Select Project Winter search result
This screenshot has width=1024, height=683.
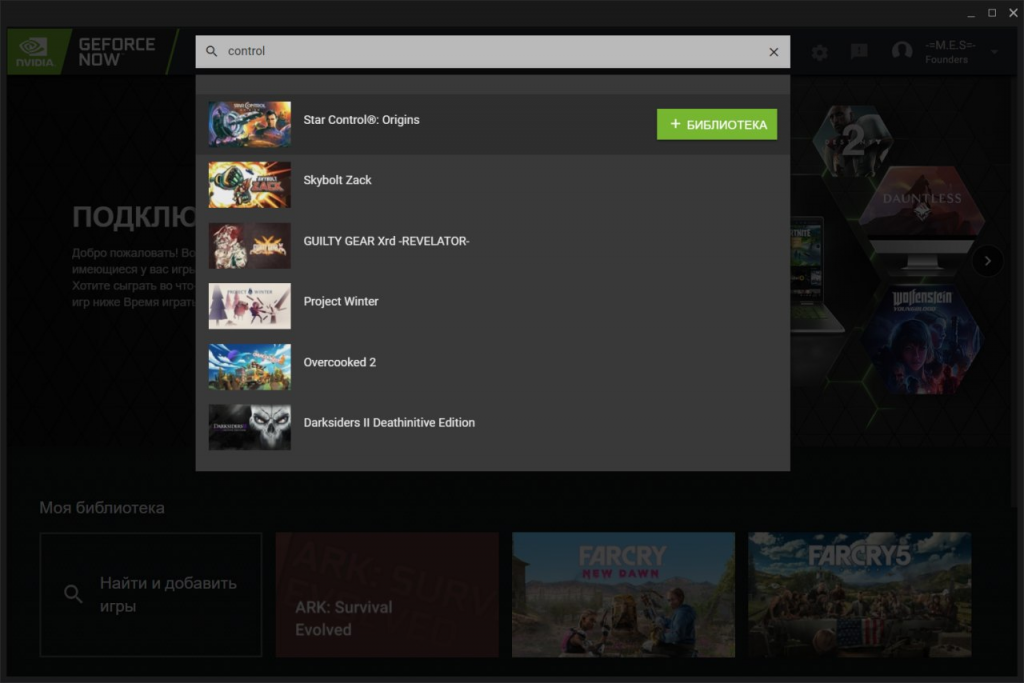[x=492, y=306]
